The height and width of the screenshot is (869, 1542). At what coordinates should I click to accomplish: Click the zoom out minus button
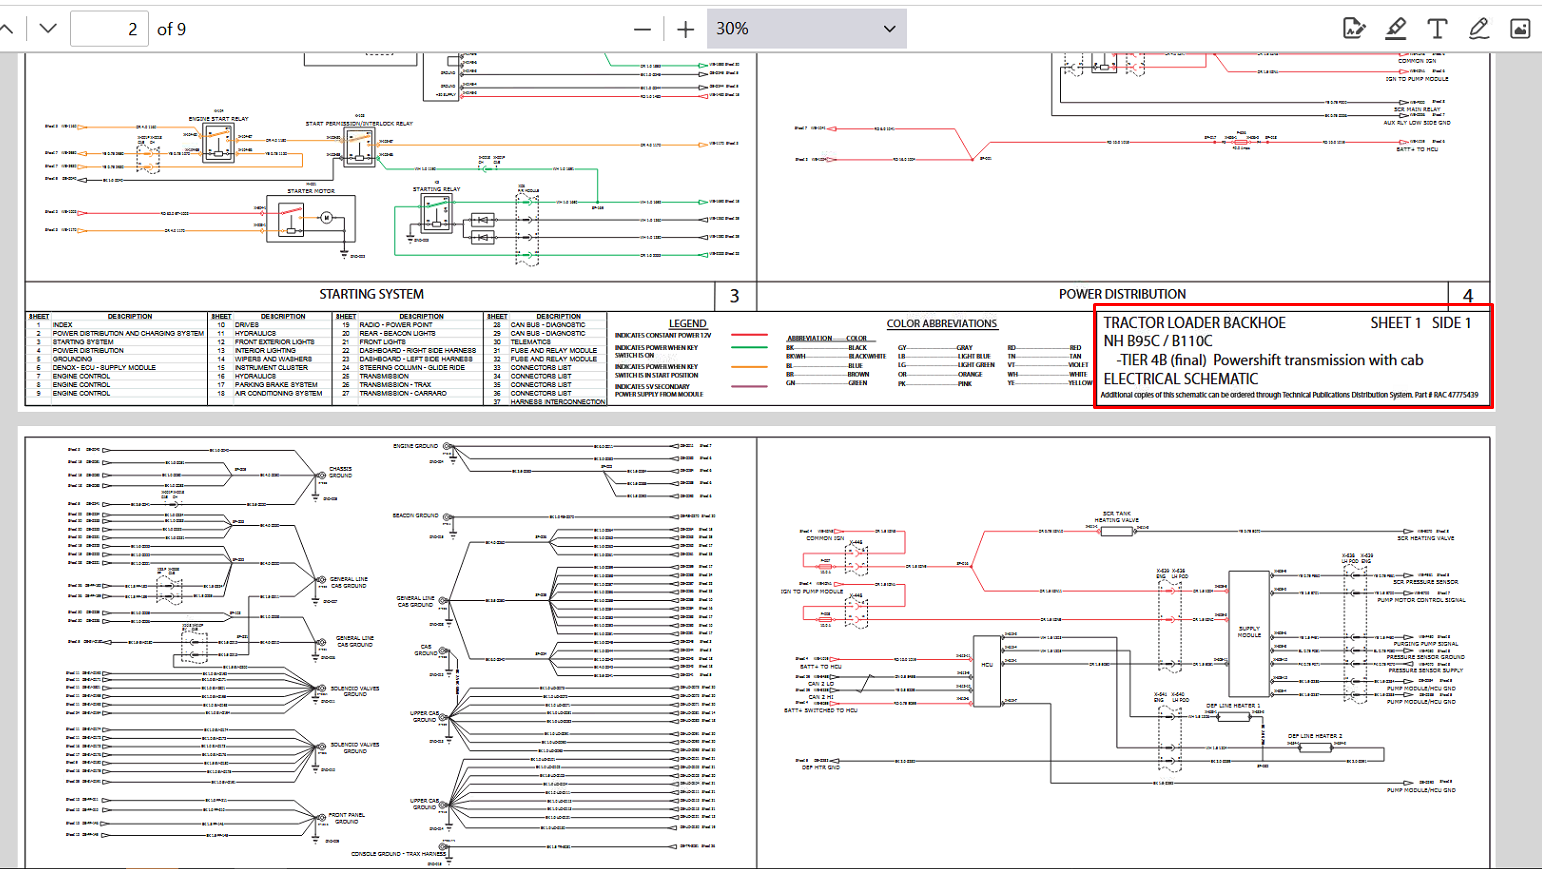click(x=642, y=29)
